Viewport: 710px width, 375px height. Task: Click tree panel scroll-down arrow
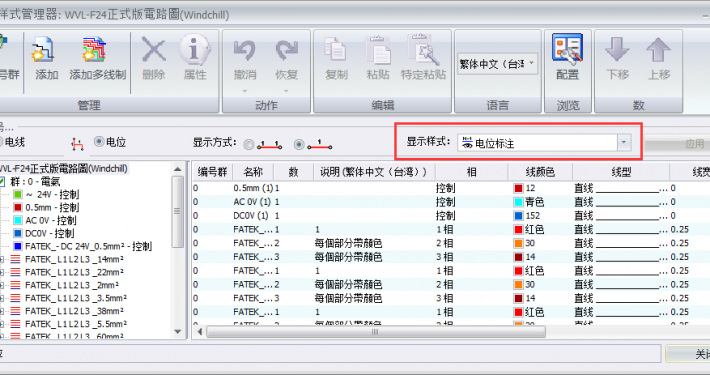178,332
